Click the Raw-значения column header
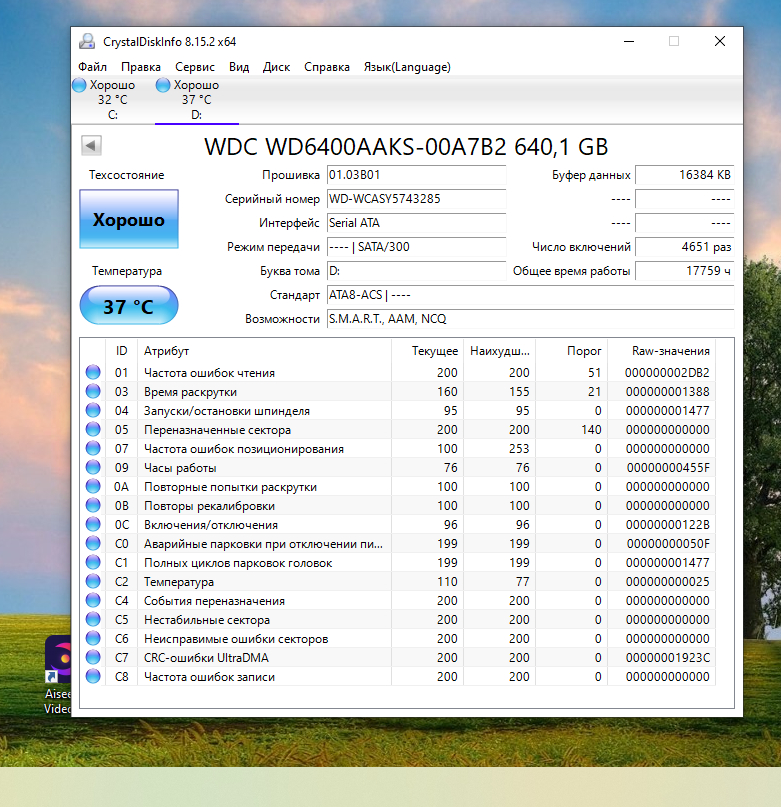Viewport: 781px width, 807px height. pyautogui.click(x=662, y=351)
